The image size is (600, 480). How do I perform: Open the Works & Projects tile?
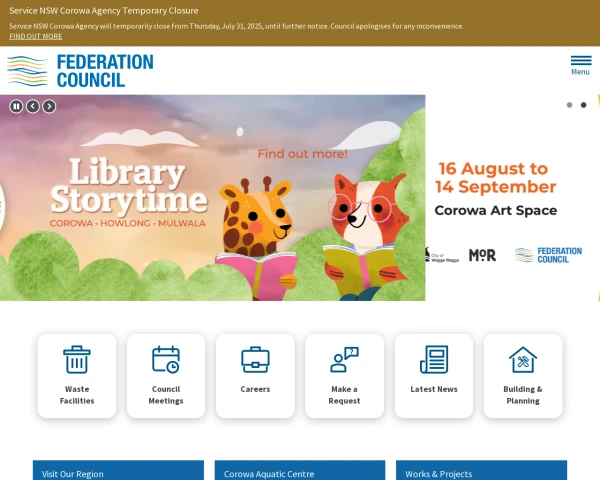coord(481,470)
